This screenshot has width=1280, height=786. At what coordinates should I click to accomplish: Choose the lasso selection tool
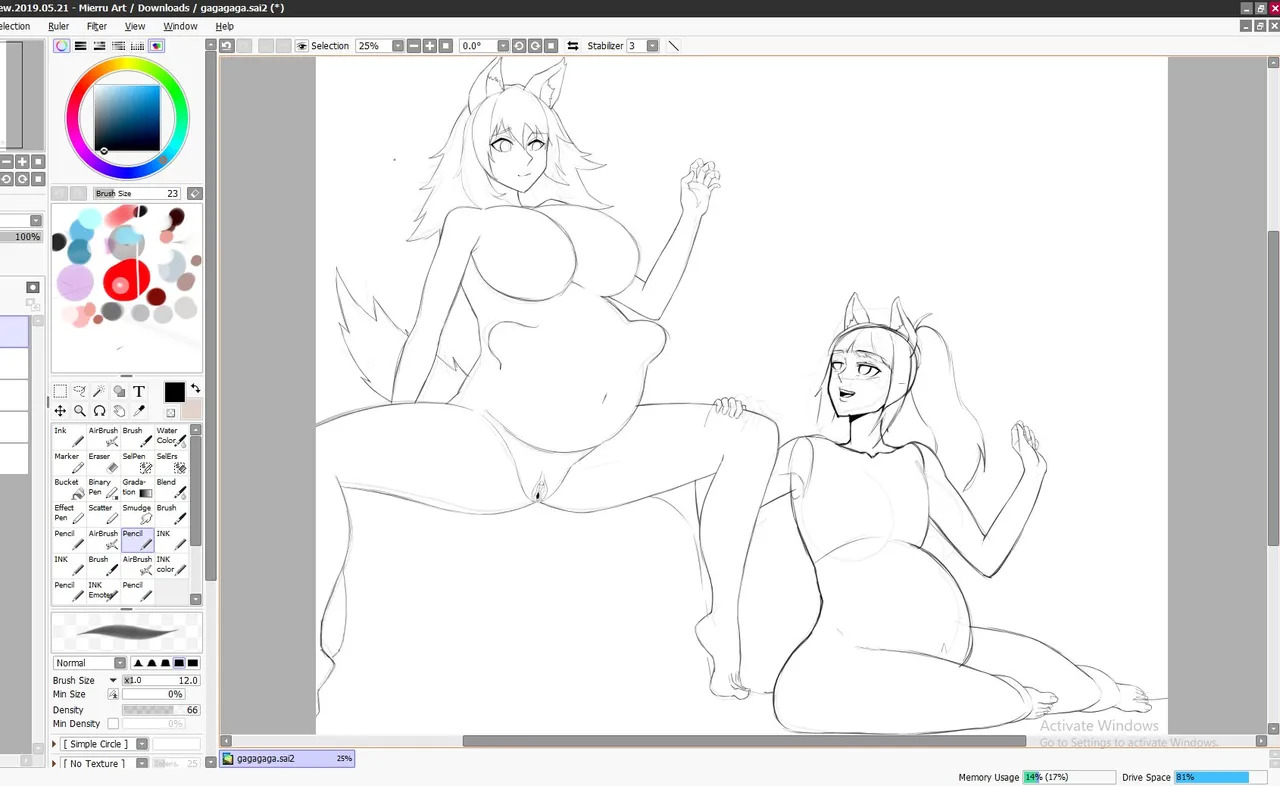(x=80, y=391)
